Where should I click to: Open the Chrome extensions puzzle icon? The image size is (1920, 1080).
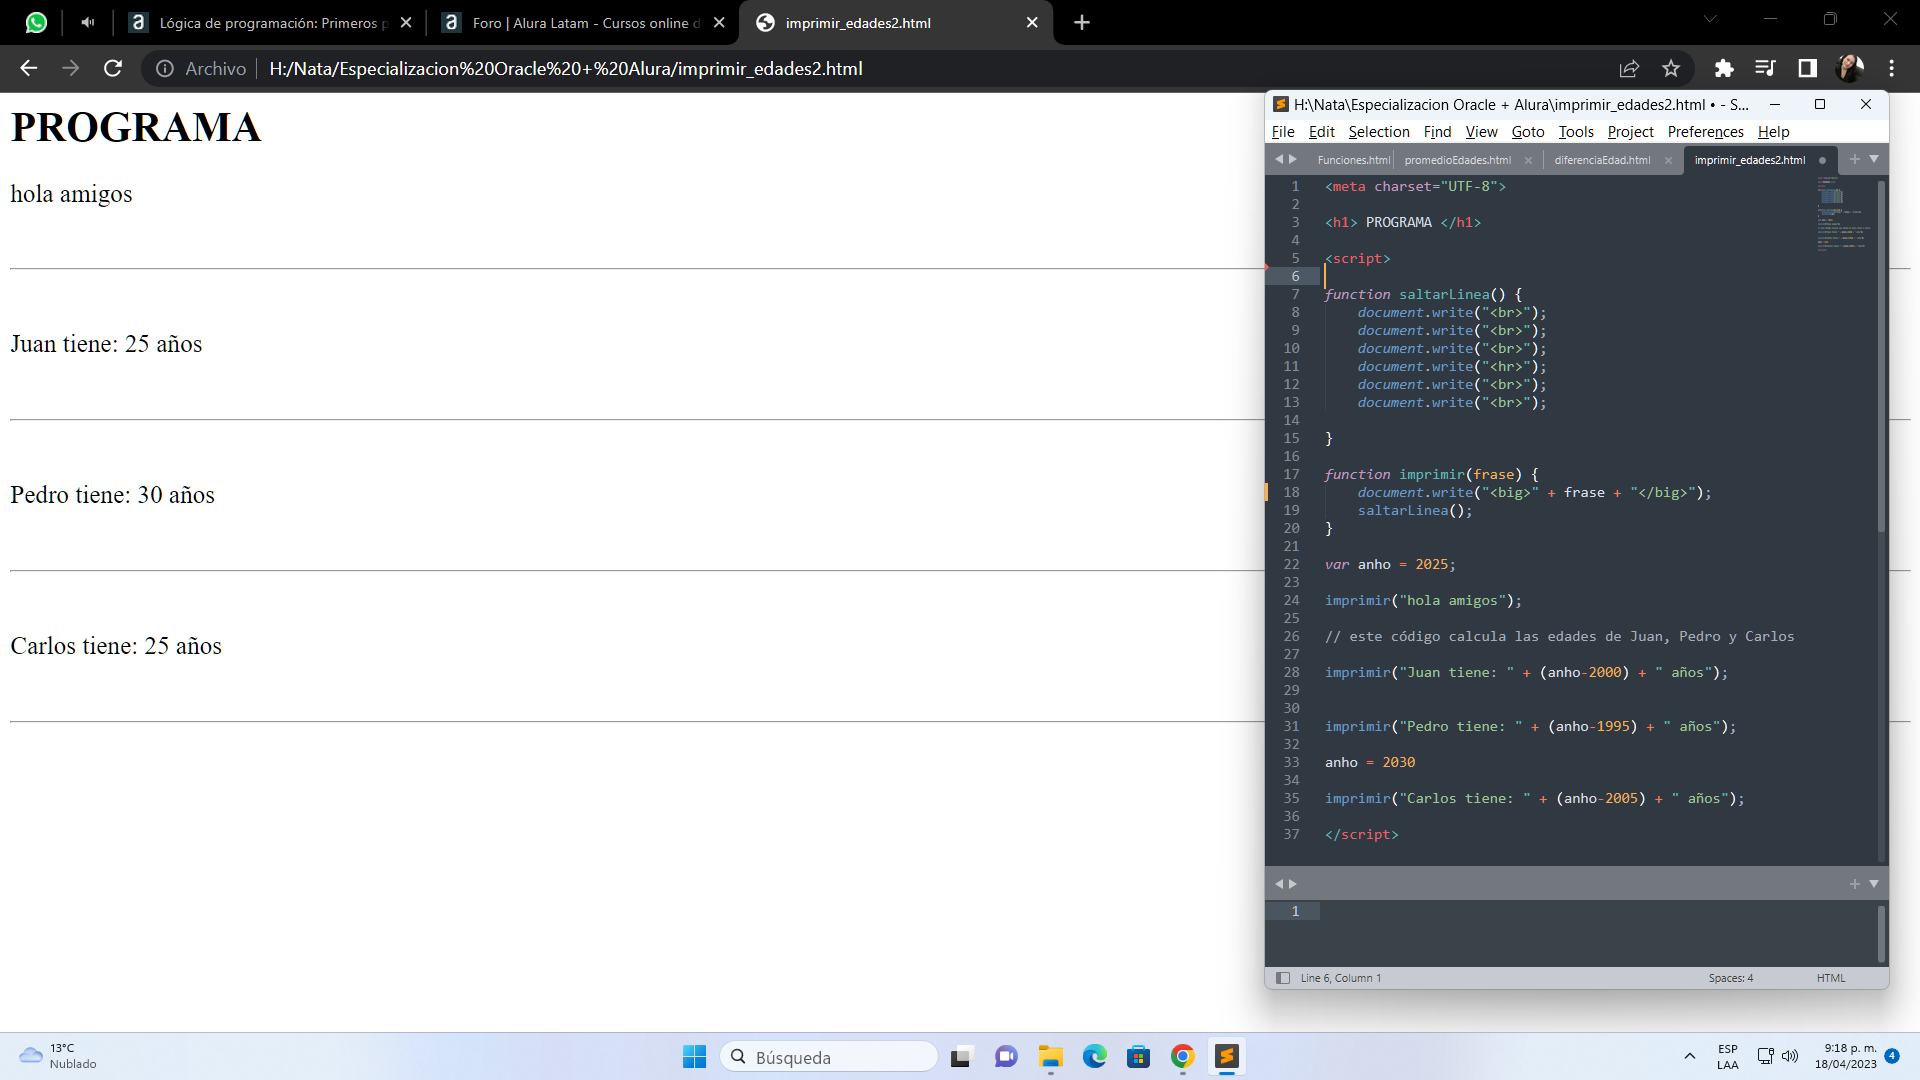(1724, 68)
